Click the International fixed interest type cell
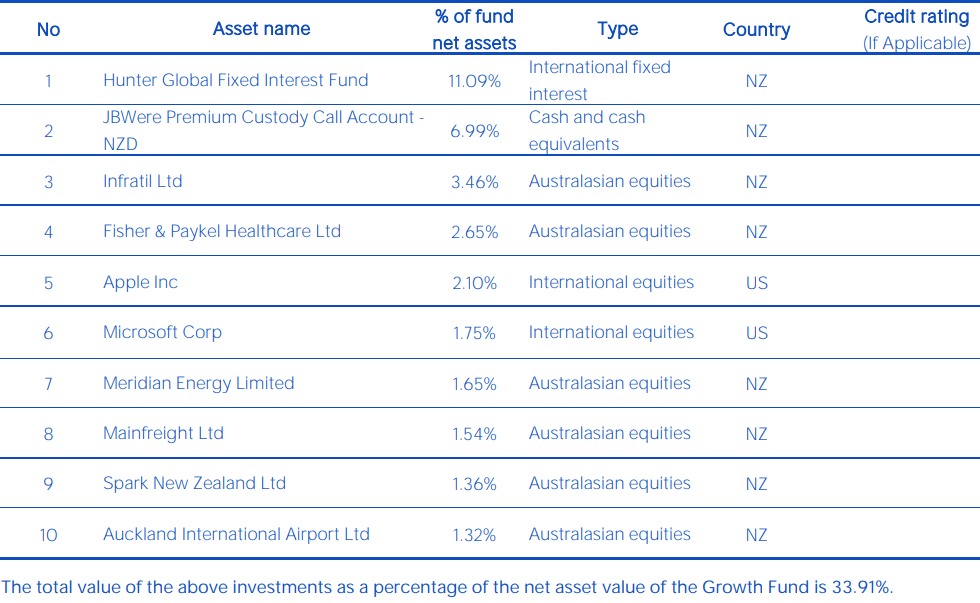The width and height of the screenshot is (980, 603). 599,81
